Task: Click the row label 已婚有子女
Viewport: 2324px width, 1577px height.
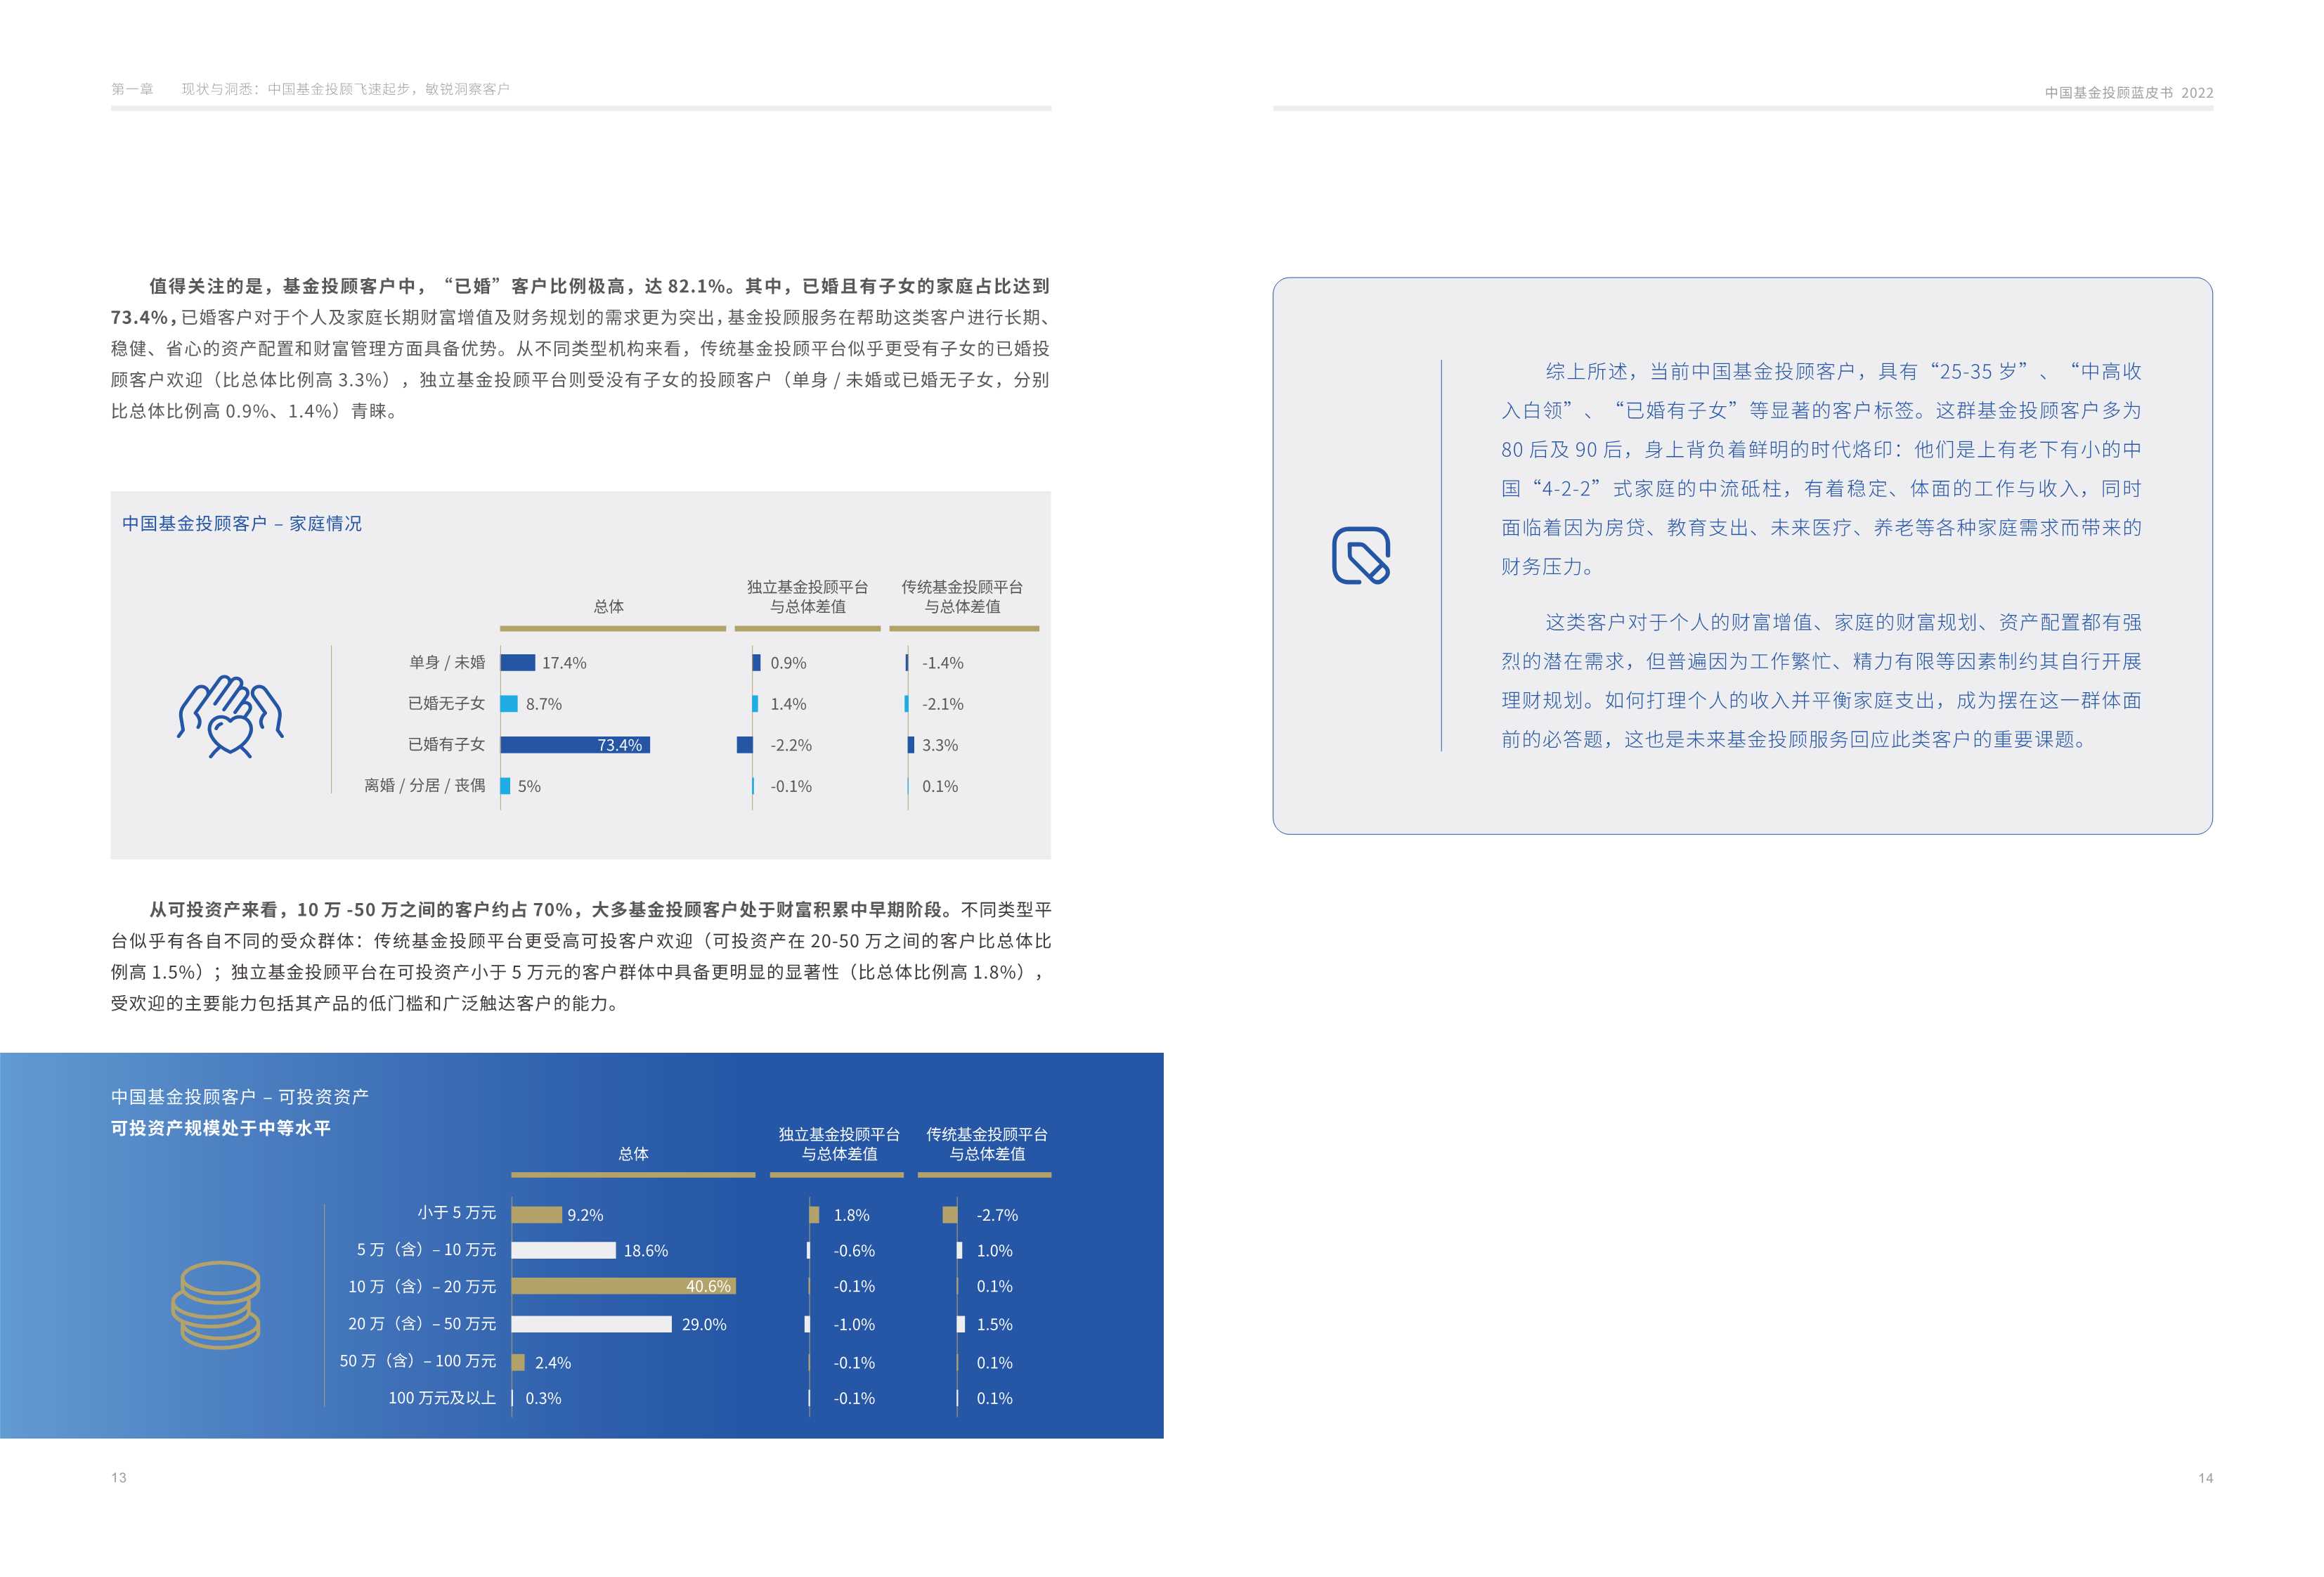Action: 446,744
